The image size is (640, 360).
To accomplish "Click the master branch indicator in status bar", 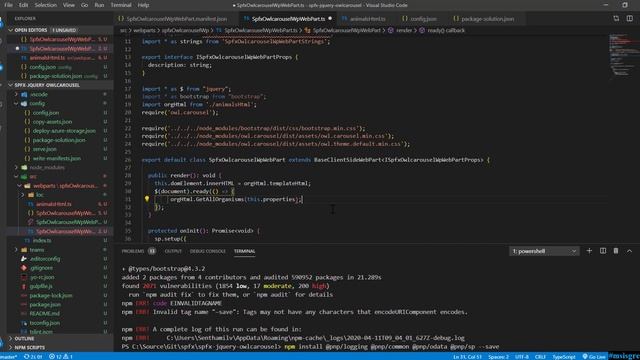I will 9,356.
